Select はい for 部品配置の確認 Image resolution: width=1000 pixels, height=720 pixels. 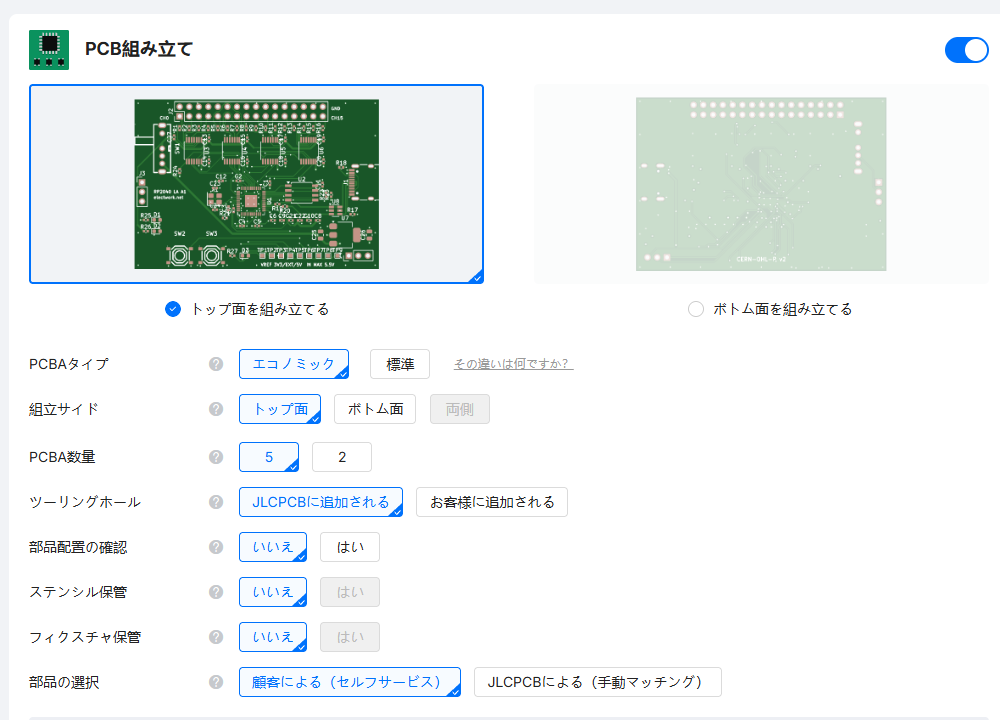click(350, 547)
